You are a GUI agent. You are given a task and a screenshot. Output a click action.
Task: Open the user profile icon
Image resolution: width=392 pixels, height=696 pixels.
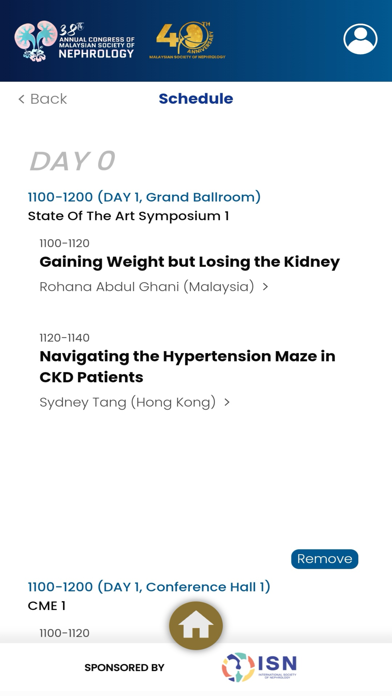(x=360, y=40)
